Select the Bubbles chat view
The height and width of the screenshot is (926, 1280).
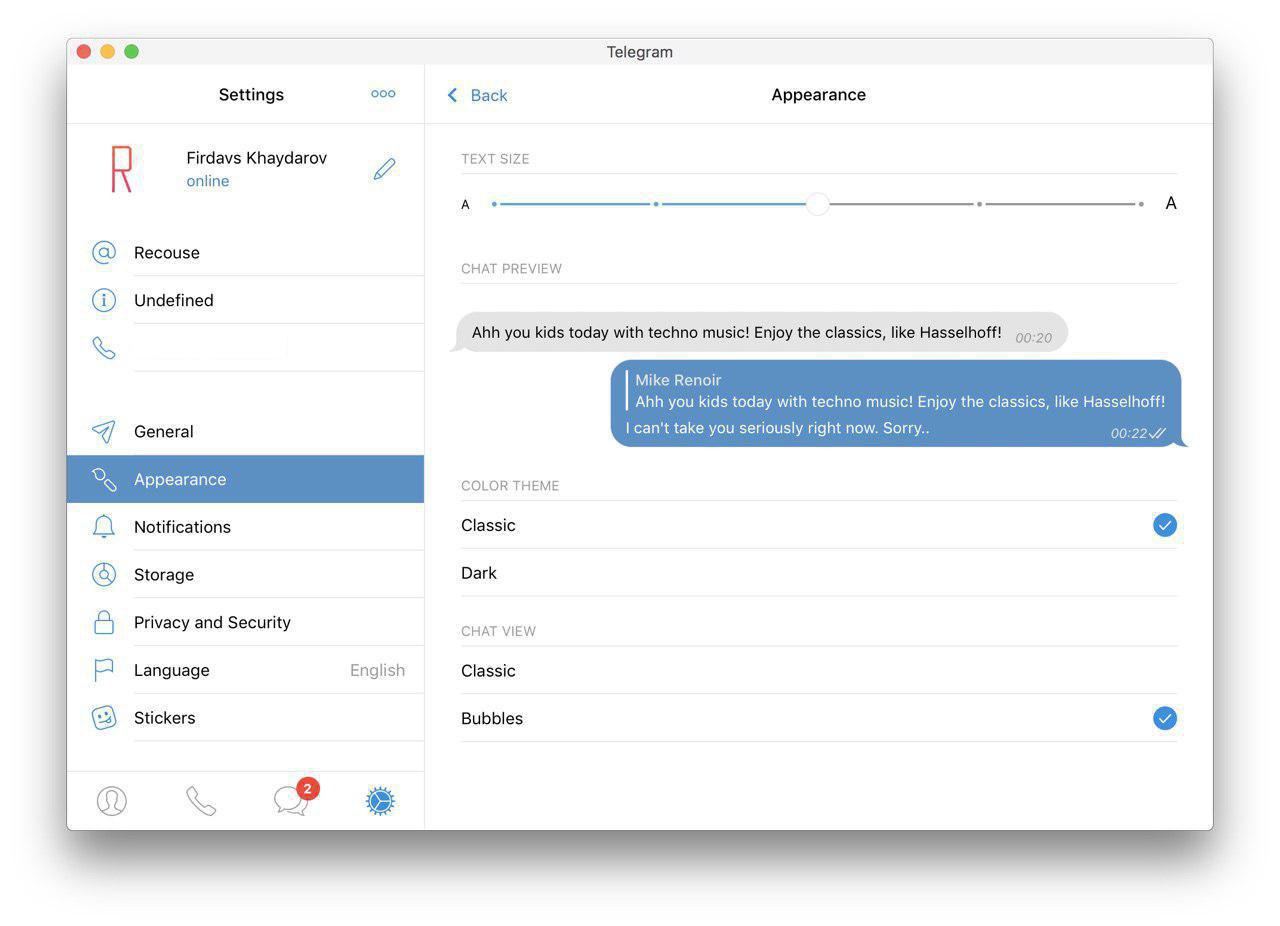tap(819, 718)
